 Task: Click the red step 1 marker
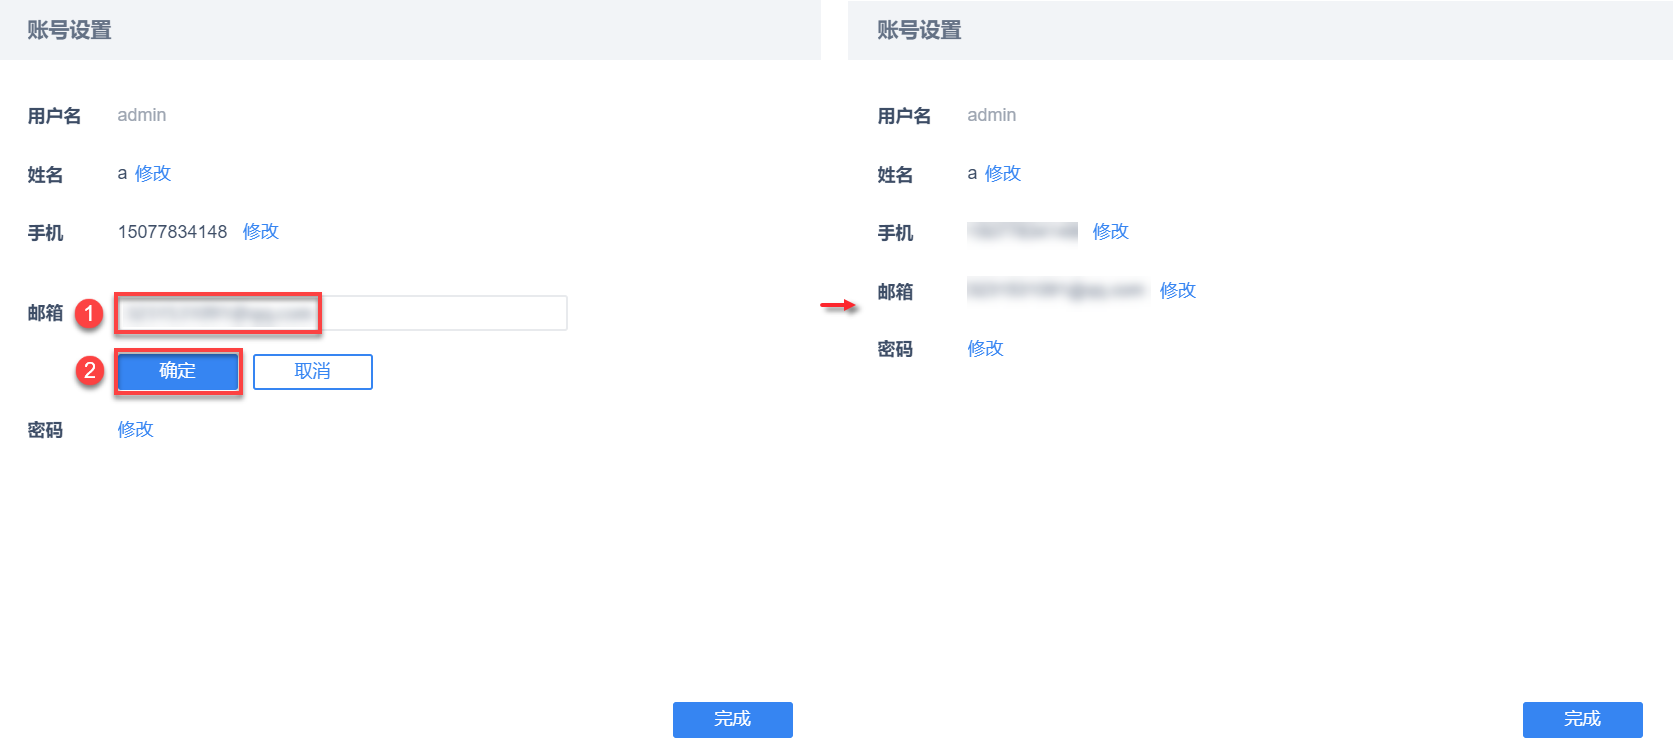[89, 314]
